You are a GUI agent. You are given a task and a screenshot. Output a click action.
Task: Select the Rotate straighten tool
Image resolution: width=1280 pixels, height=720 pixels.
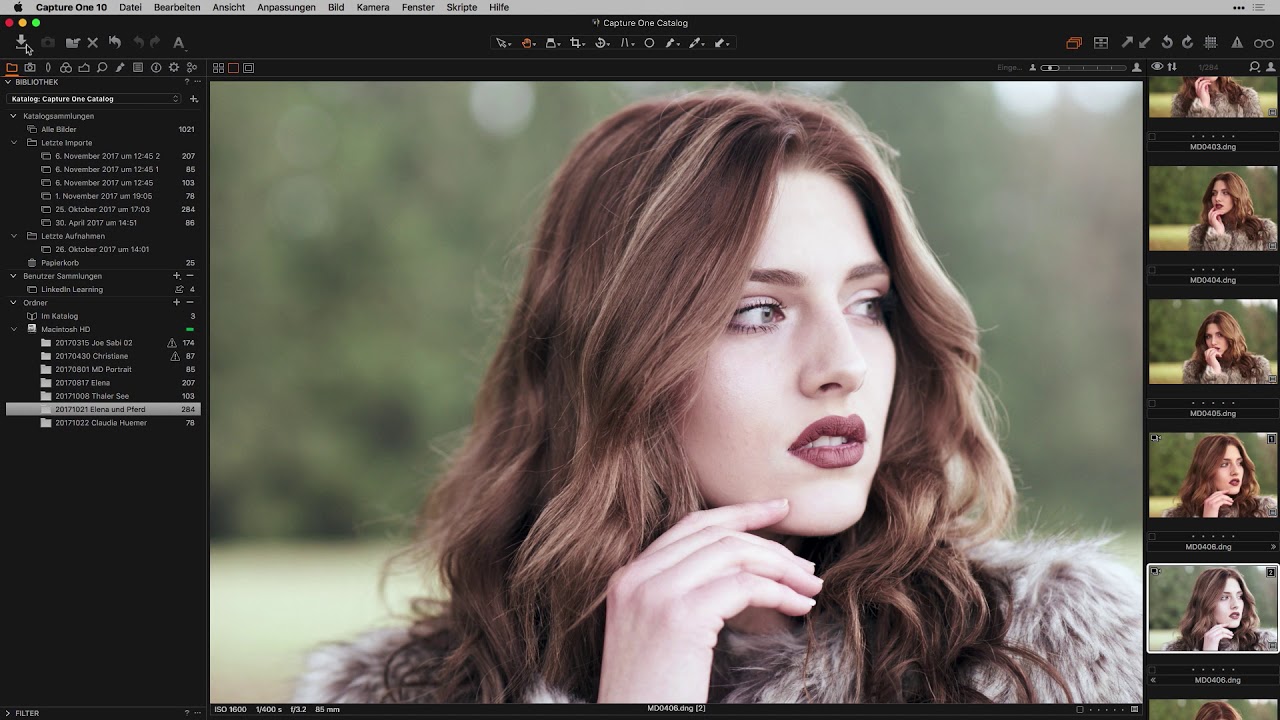602,43
